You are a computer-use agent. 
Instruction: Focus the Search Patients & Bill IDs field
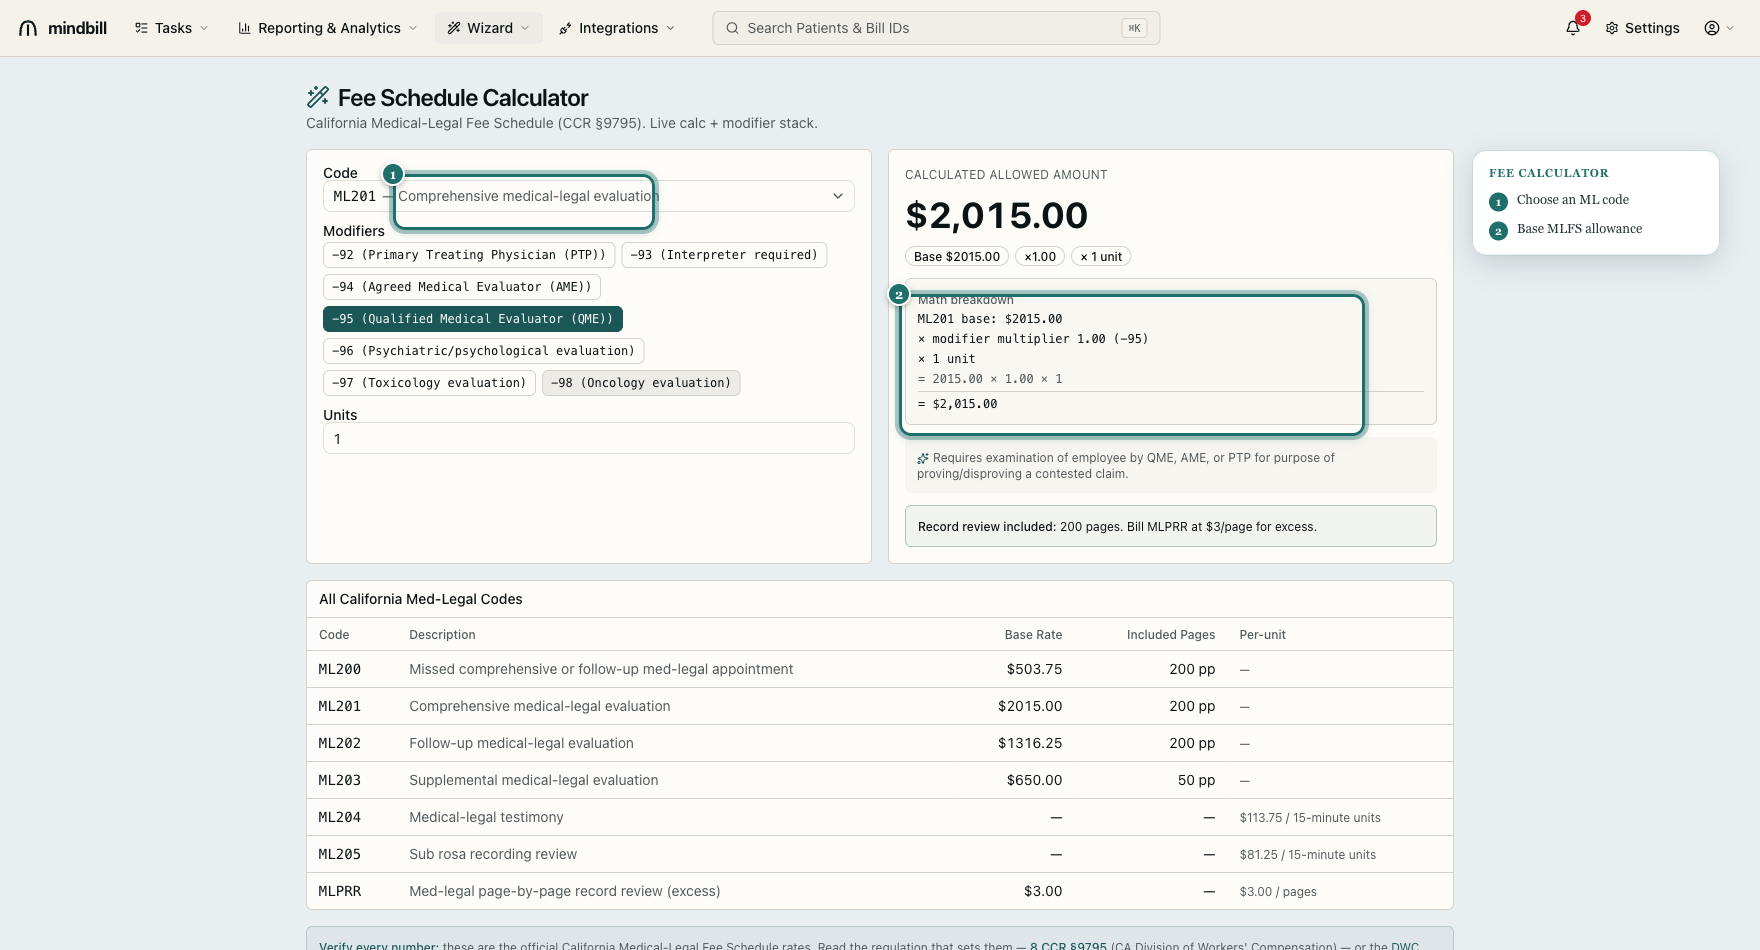936,28
